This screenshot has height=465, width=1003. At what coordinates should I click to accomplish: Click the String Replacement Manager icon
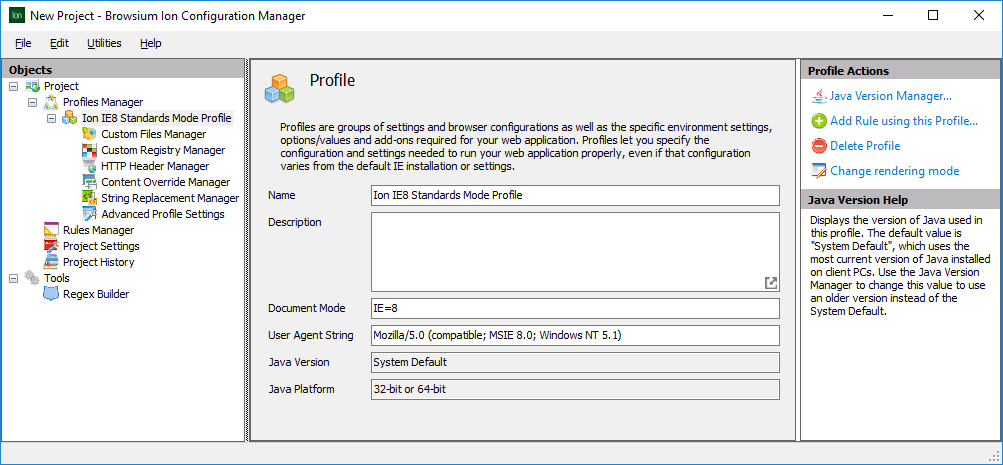click(89, 198)
